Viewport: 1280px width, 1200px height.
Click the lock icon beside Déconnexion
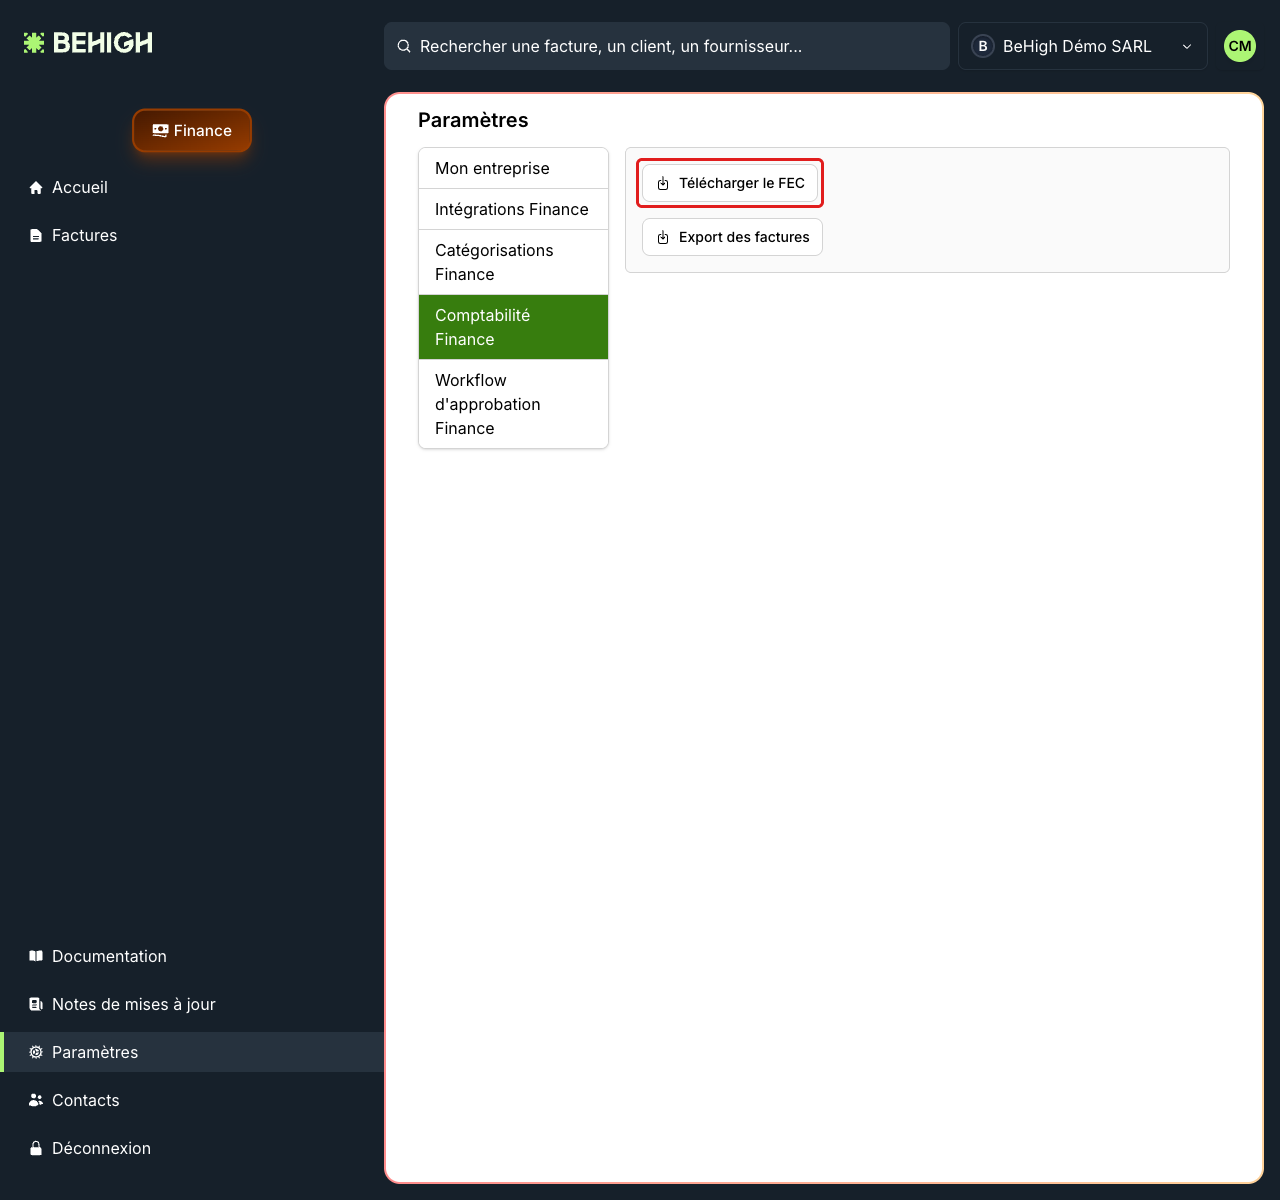pos(36,1148)
